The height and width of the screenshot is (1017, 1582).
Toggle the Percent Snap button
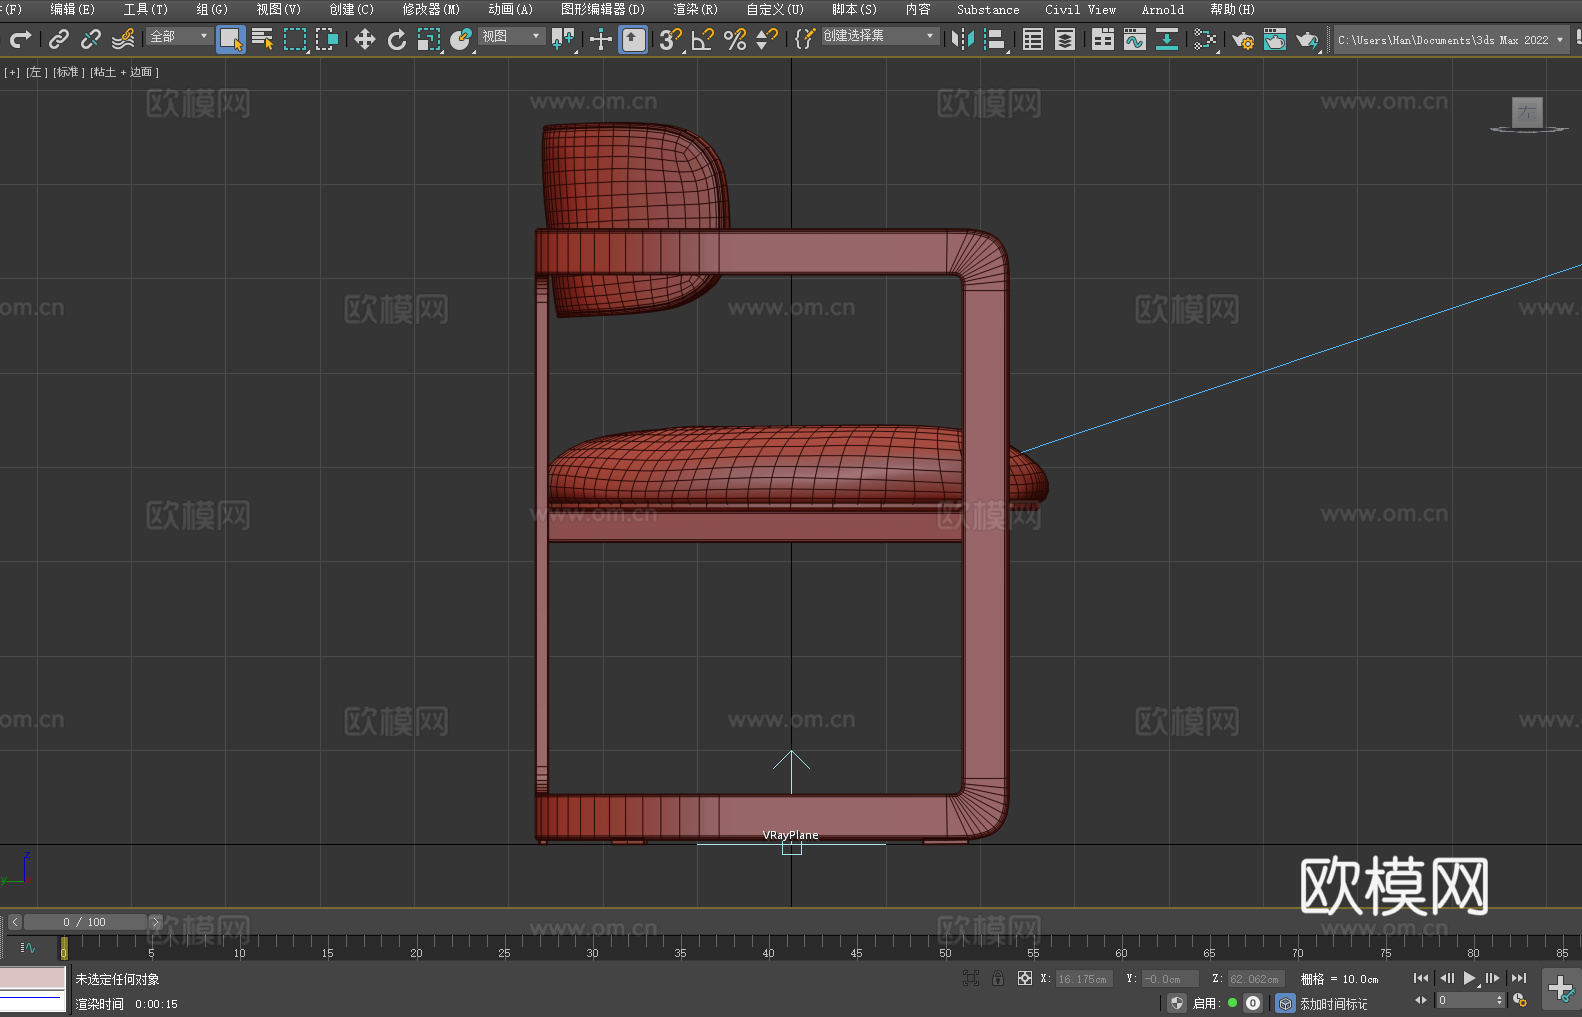click(735, 39)
